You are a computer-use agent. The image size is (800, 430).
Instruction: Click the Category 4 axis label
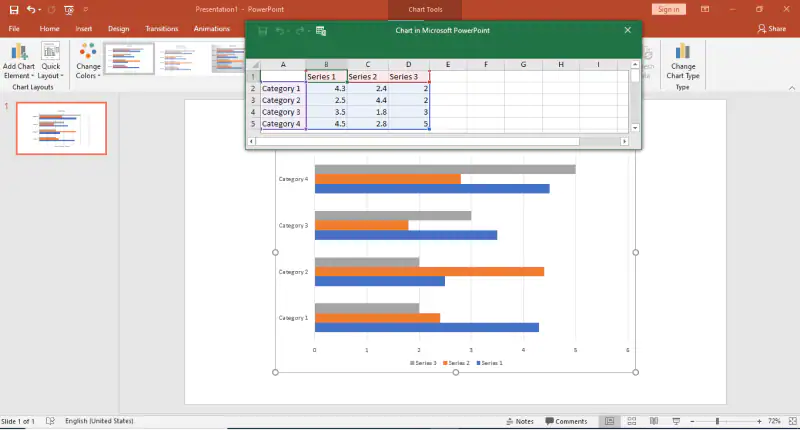[x=293, y=179]
